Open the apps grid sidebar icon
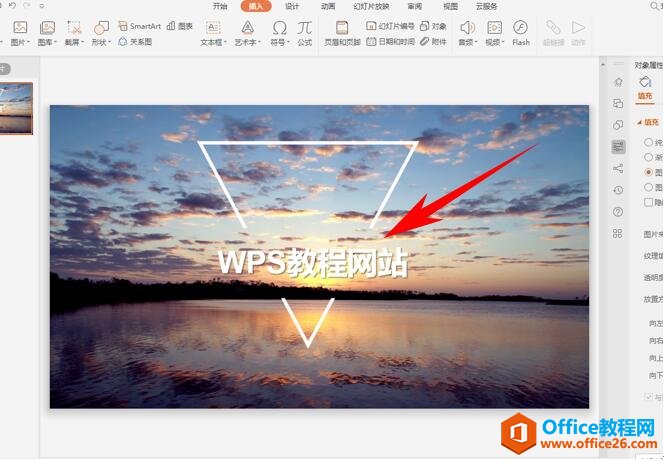The width and height of the screenshot is (664, 461). [618, 233]
